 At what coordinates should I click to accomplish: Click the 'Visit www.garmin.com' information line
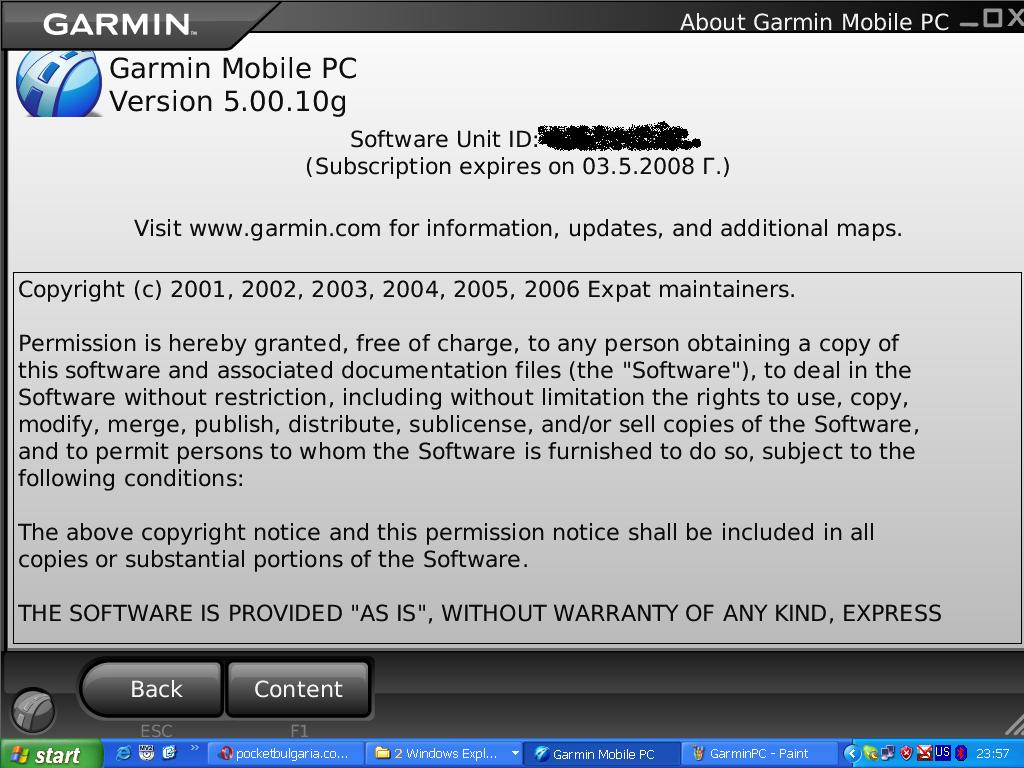coord(518,229)
